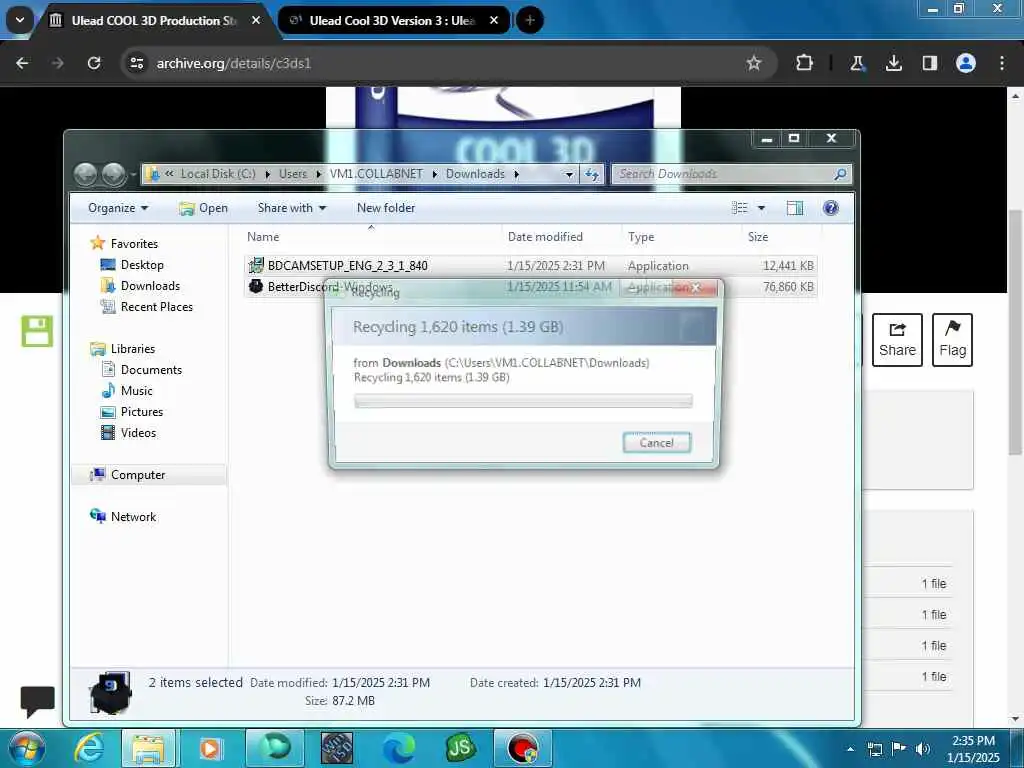
Task: Click the Share button on archive.org page
Action: tap(897, 340)
